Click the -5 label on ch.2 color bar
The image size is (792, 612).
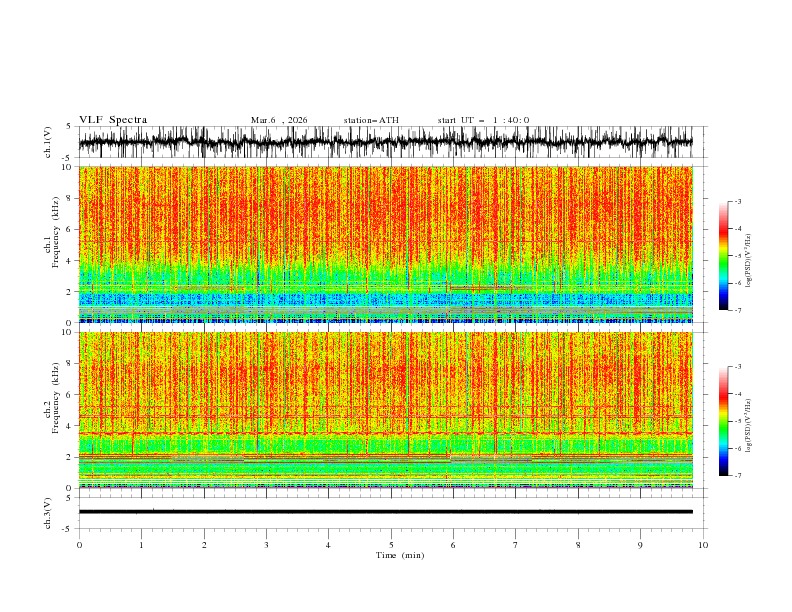738,421
